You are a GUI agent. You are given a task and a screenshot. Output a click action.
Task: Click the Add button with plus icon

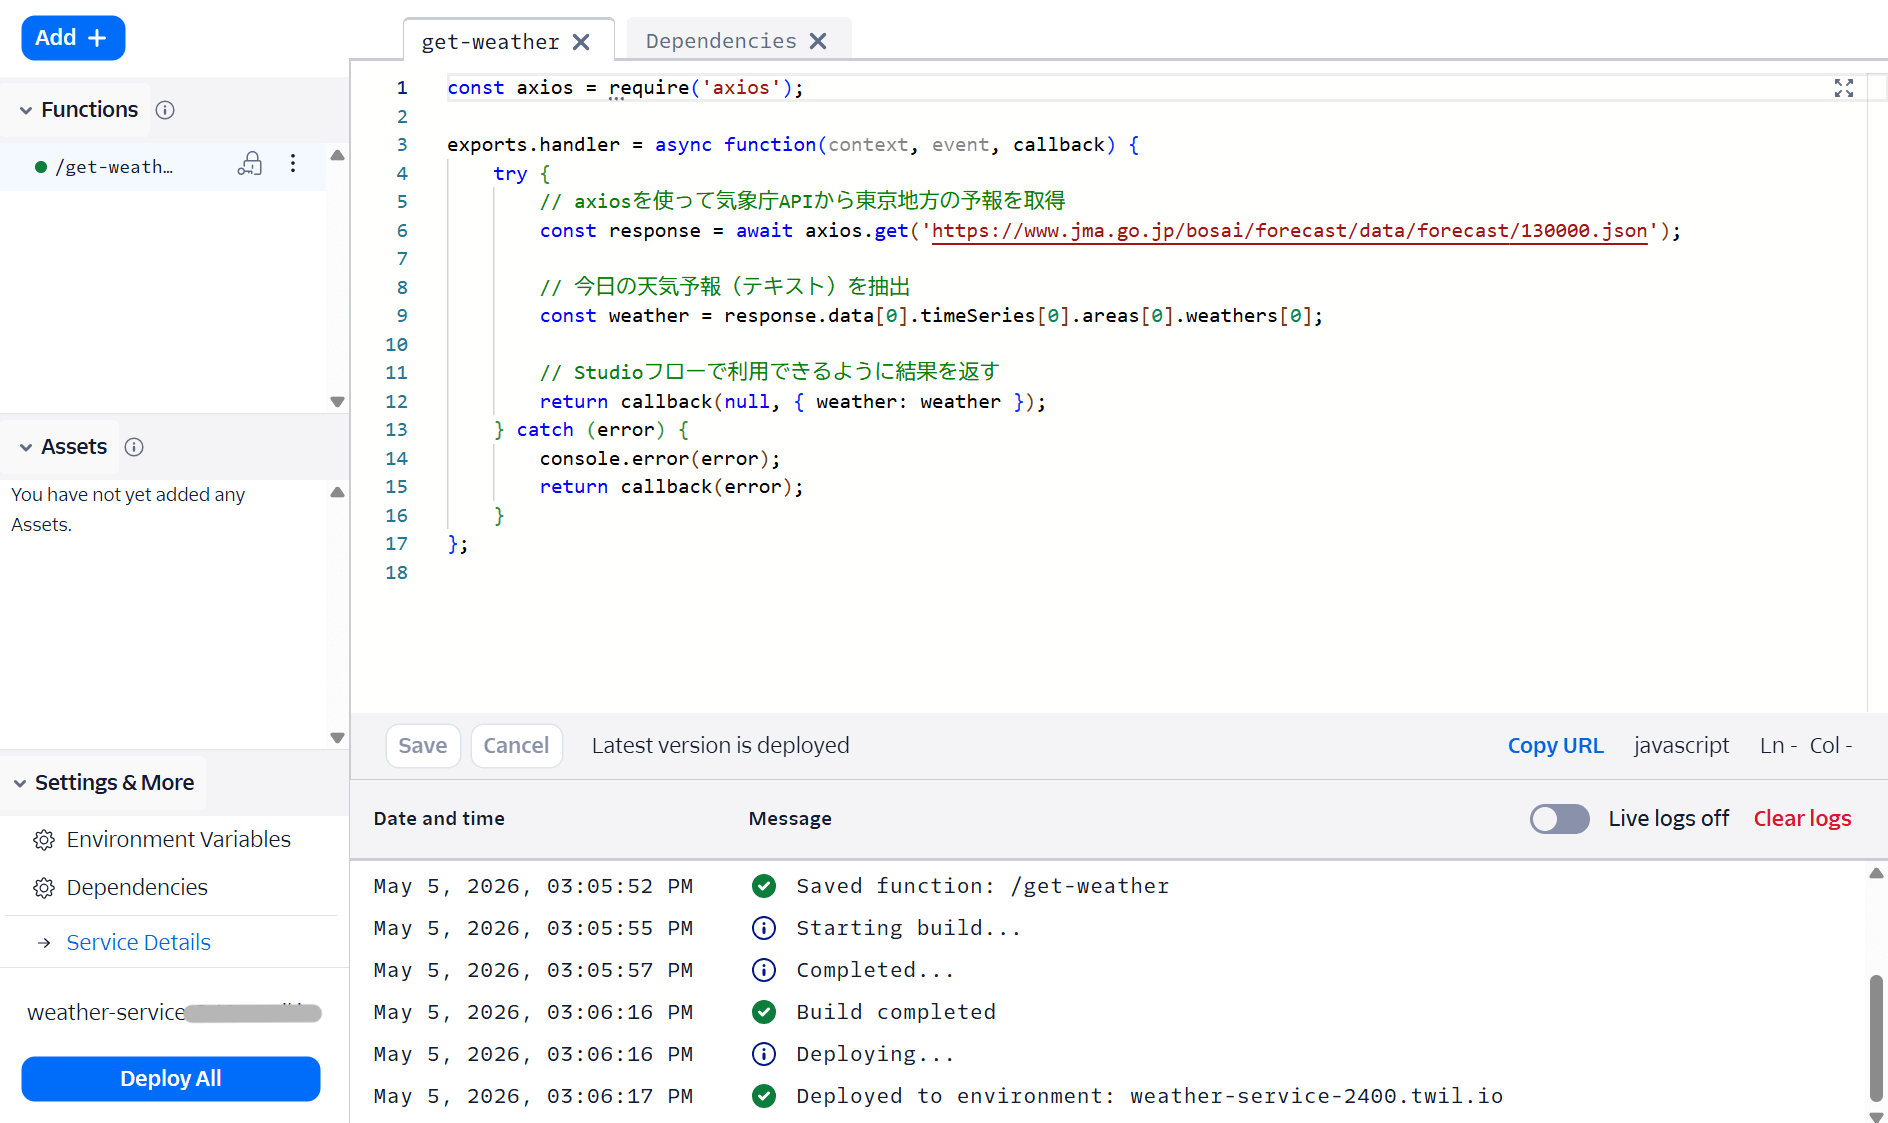73,38
